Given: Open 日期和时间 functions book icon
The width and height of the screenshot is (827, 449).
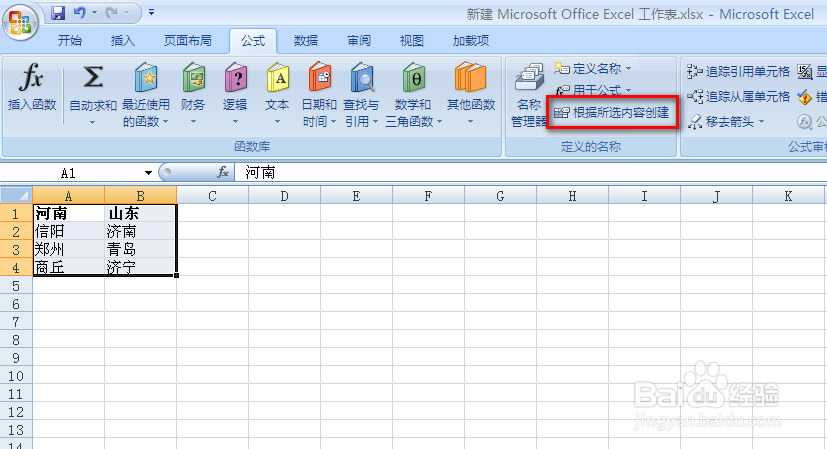Looking at the screenshot, I should [319, 78].
